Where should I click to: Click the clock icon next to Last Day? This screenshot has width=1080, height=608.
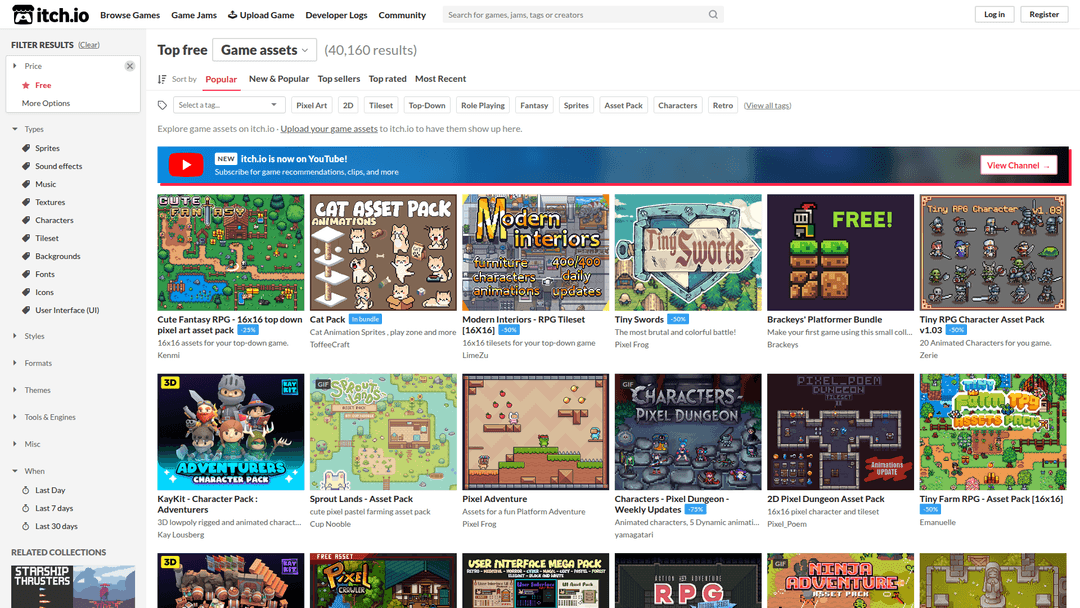pos(26,490)
